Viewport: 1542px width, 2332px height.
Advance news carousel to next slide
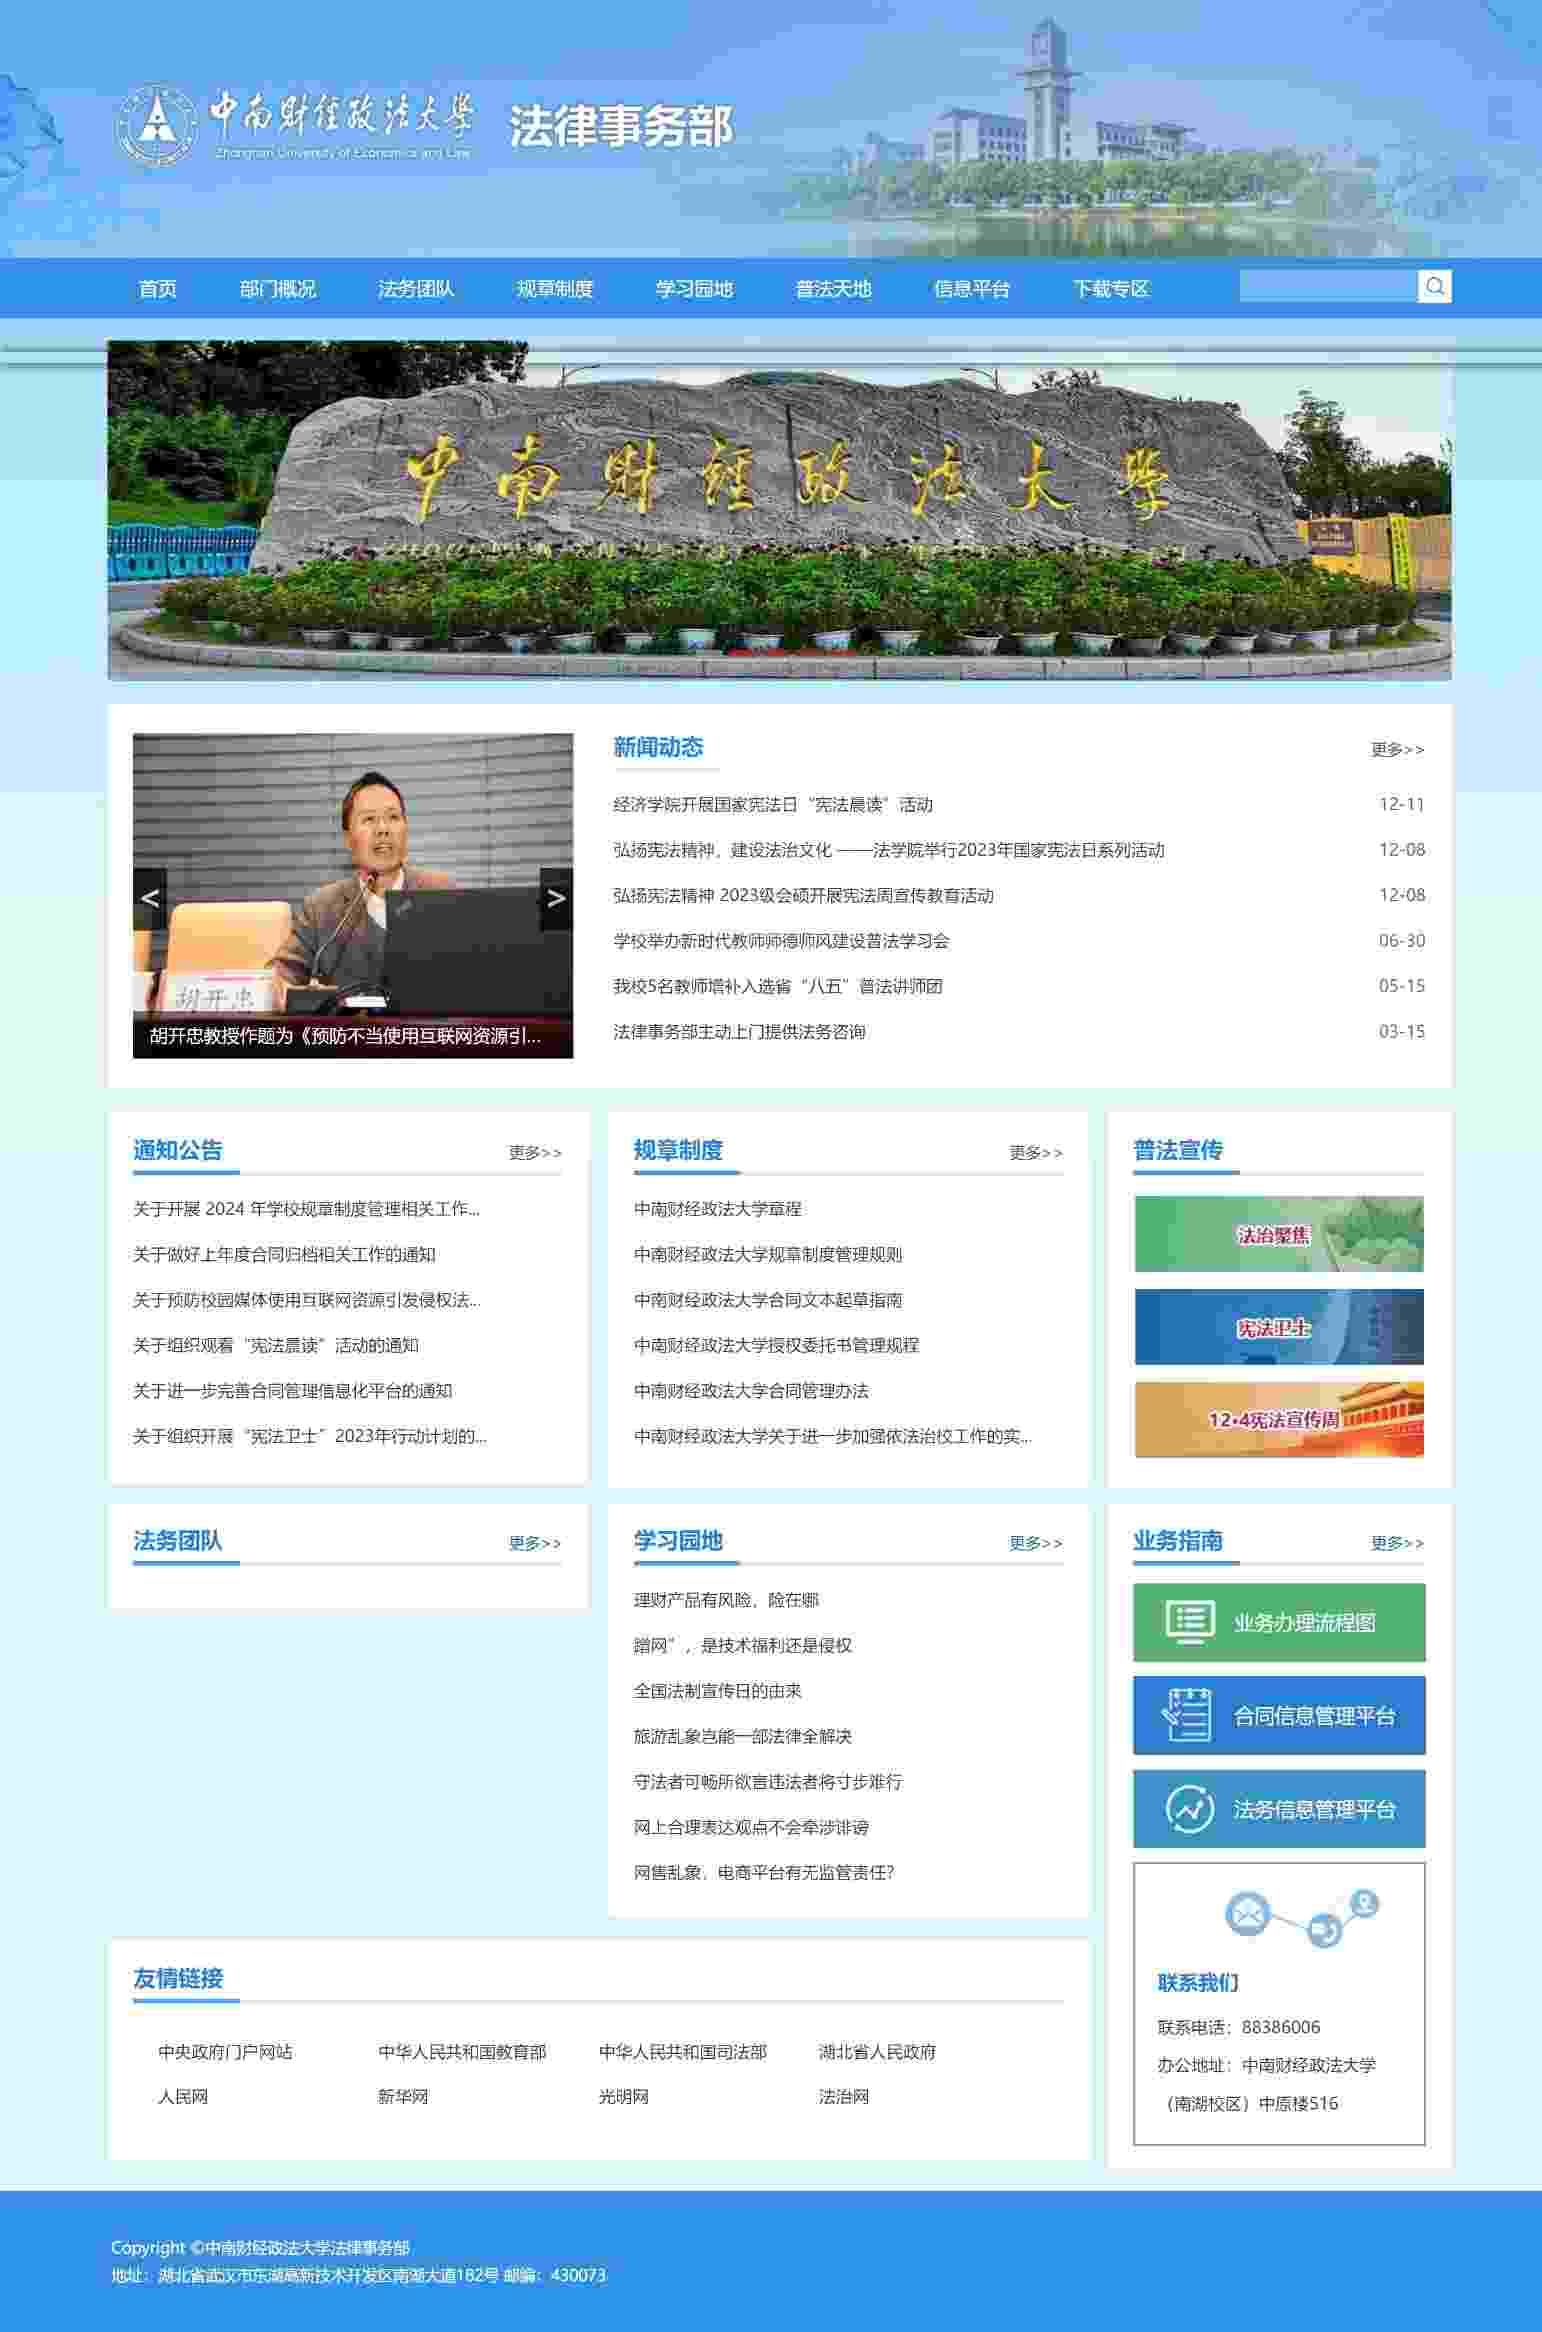(x=556, y=898)
